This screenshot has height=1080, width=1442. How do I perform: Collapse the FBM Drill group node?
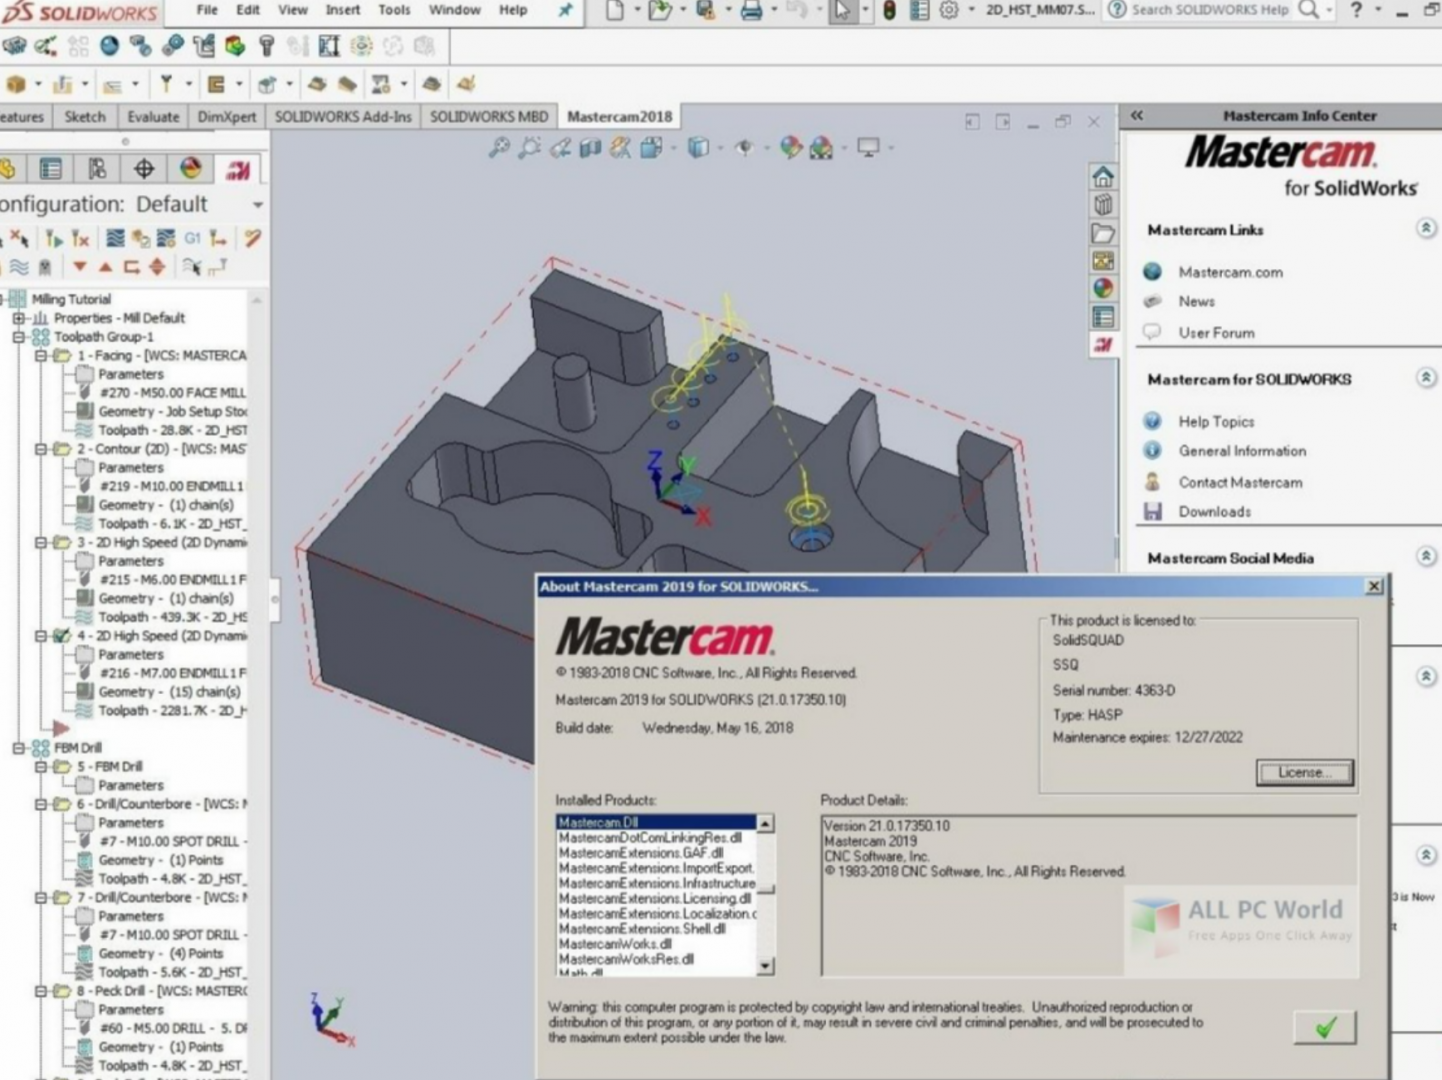[18, 748]
